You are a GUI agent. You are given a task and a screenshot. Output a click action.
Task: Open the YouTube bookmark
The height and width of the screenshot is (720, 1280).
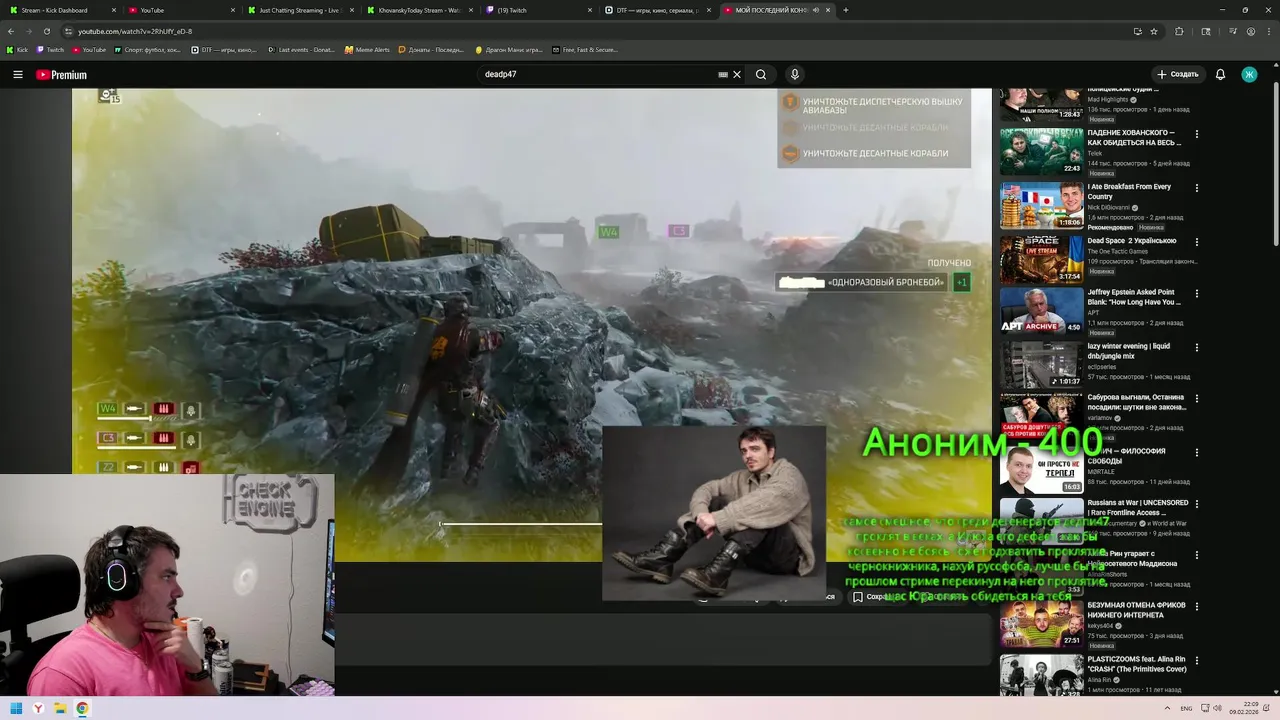point(89,49)
